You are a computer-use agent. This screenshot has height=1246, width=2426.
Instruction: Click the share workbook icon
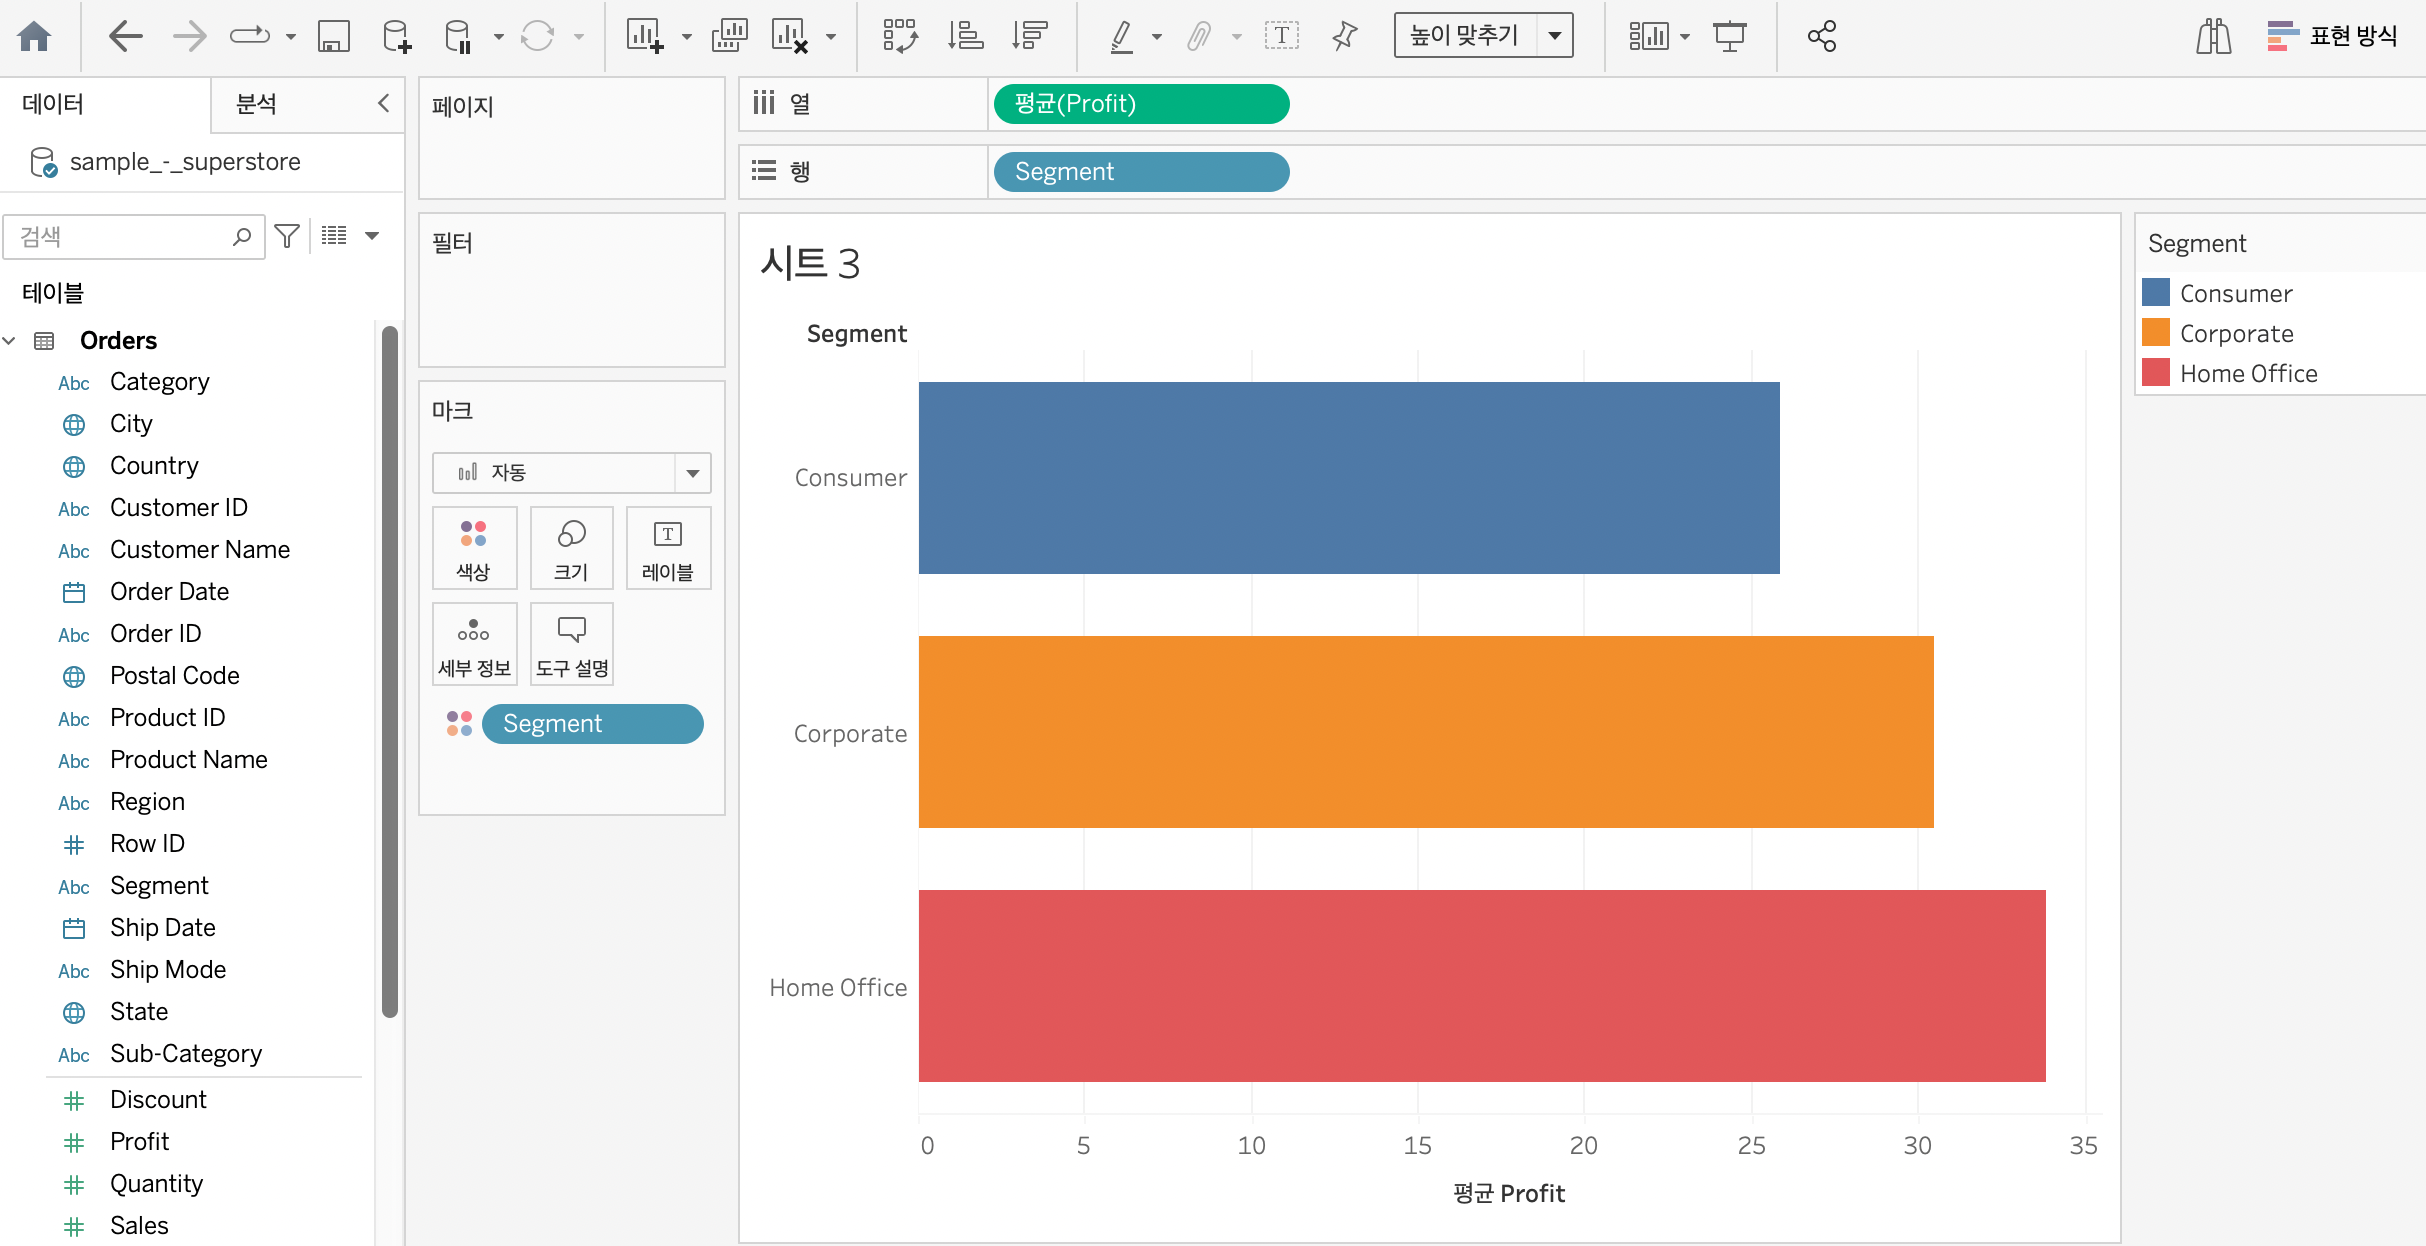tap(1821, 37)
